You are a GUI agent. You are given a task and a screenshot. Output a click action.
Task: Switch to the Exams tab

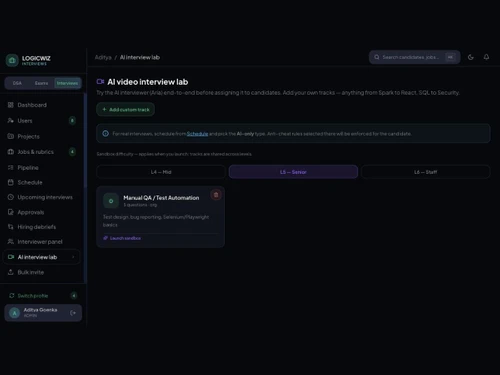click(41, 83)
